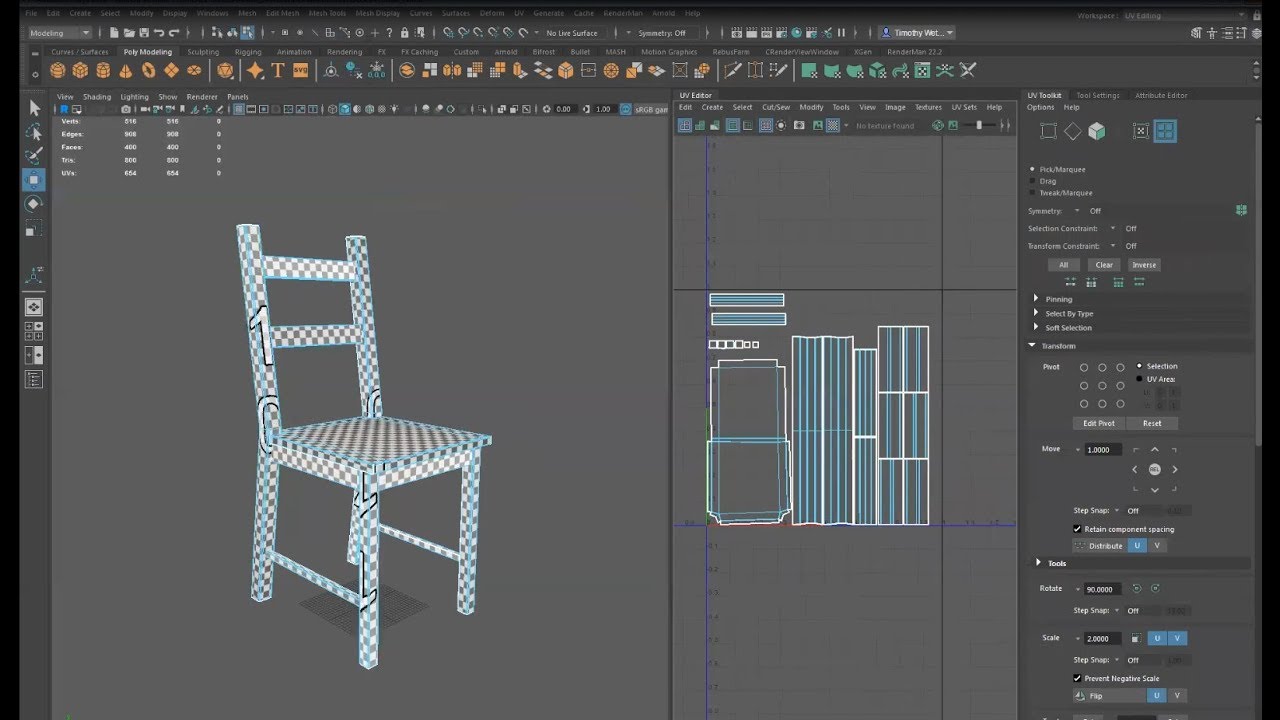Screen dimensions: 1280x720
Task: Open the Selection Constraint dropdown
Action: (x=1112, y=228)
